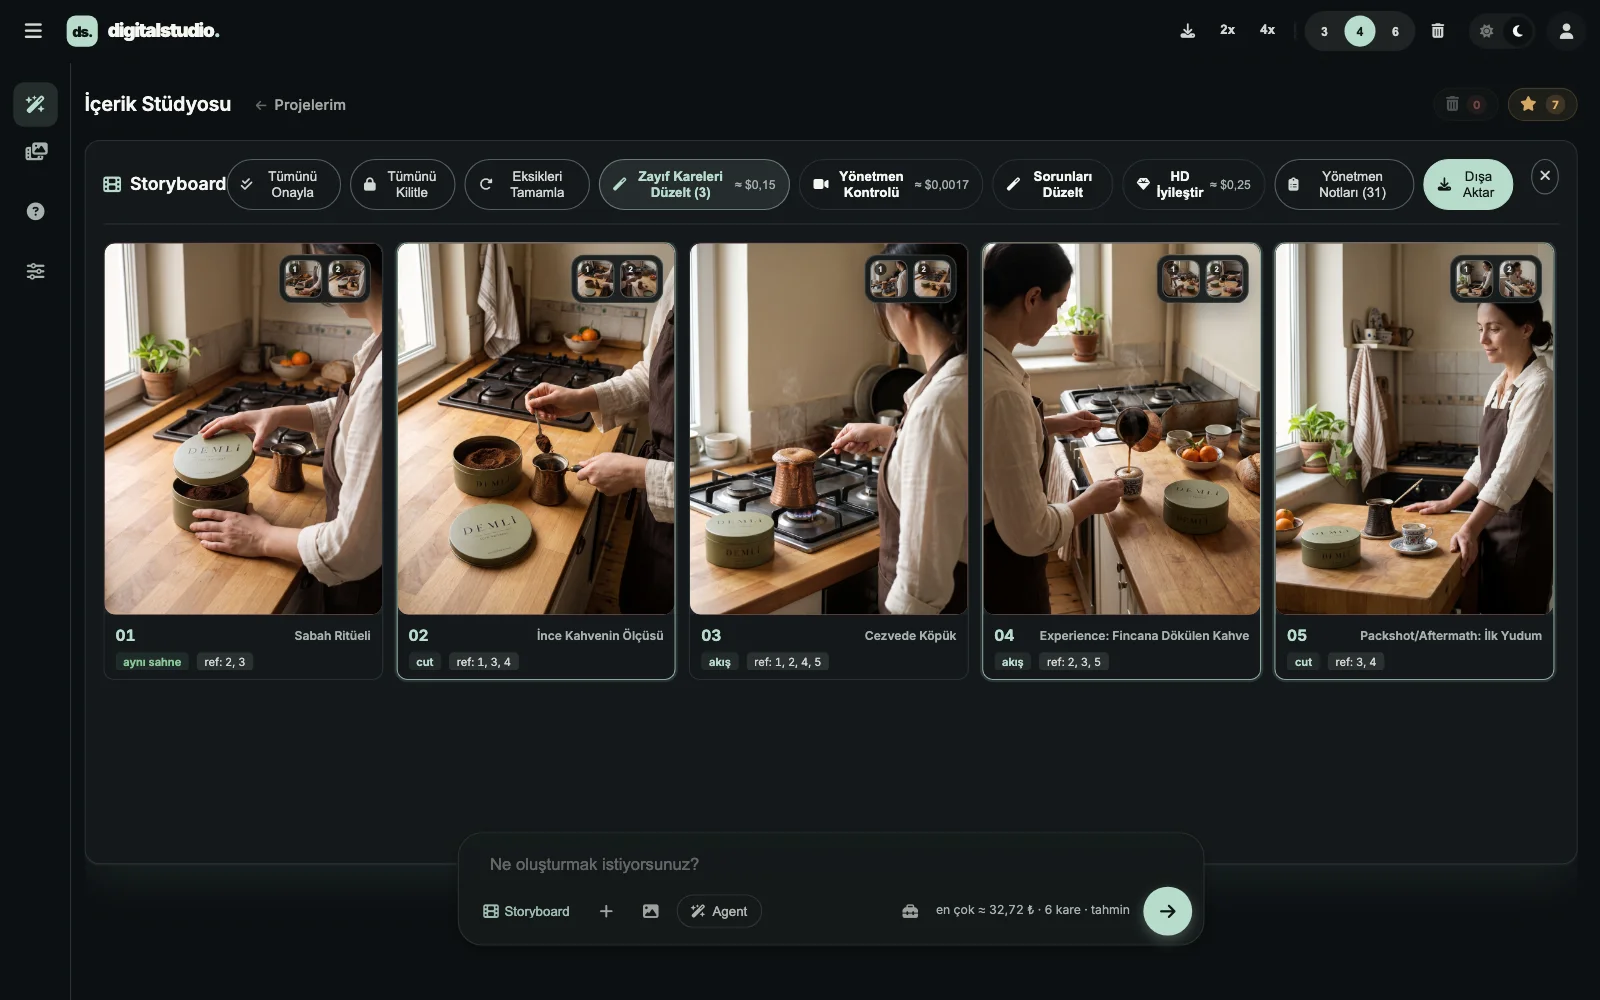Click the download icon in top bar
The height and width of the screenshot is (1000, 1600).
1187,31
